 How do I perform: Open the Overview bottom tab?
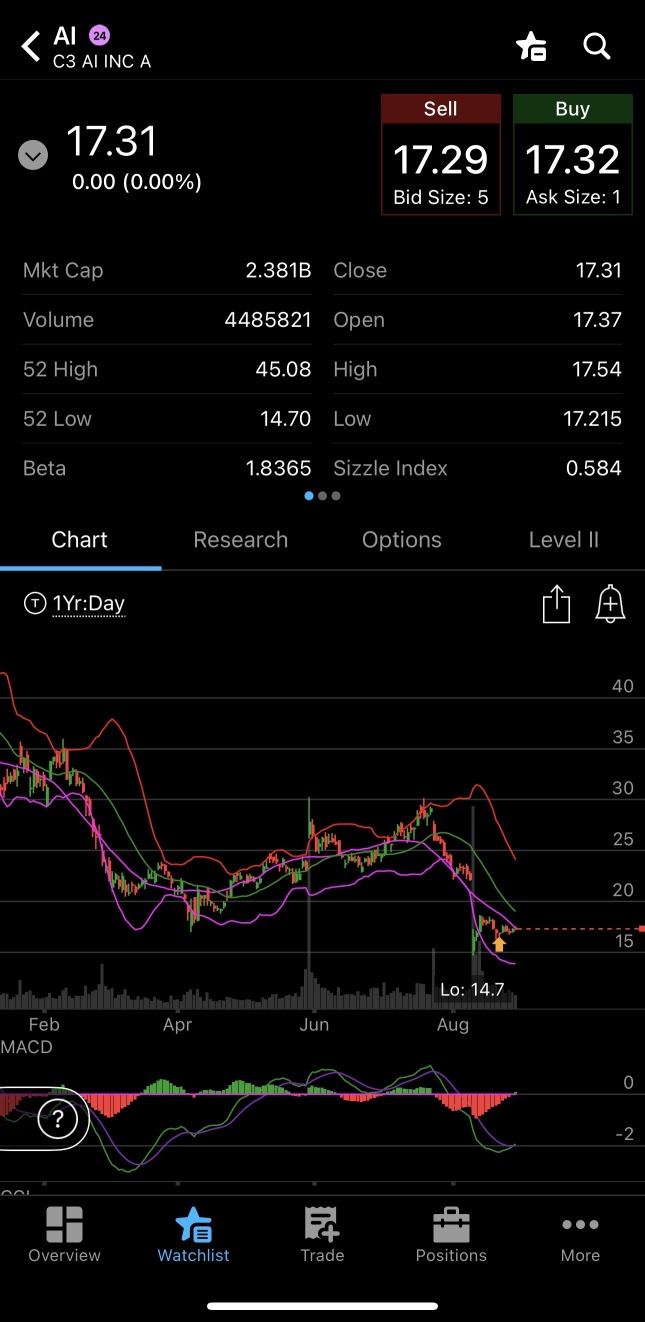[64, 1234]
